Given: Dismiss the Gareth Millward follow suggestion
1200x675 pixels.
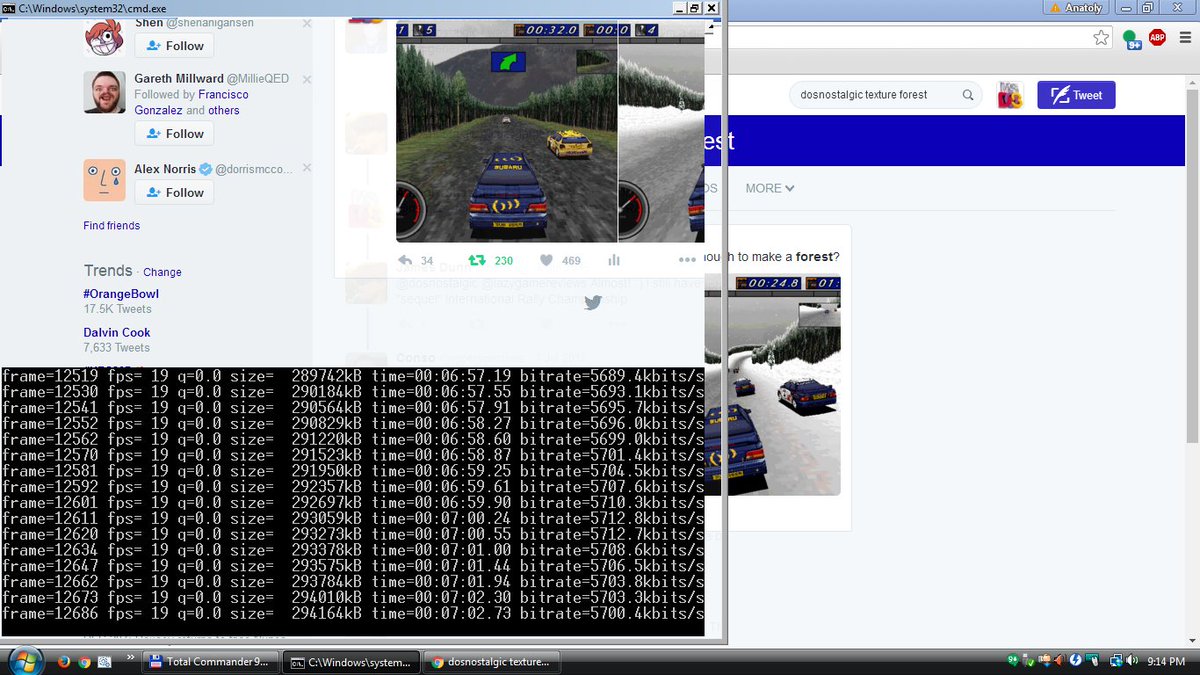Looking at the screenshot, I should (306, 79).
